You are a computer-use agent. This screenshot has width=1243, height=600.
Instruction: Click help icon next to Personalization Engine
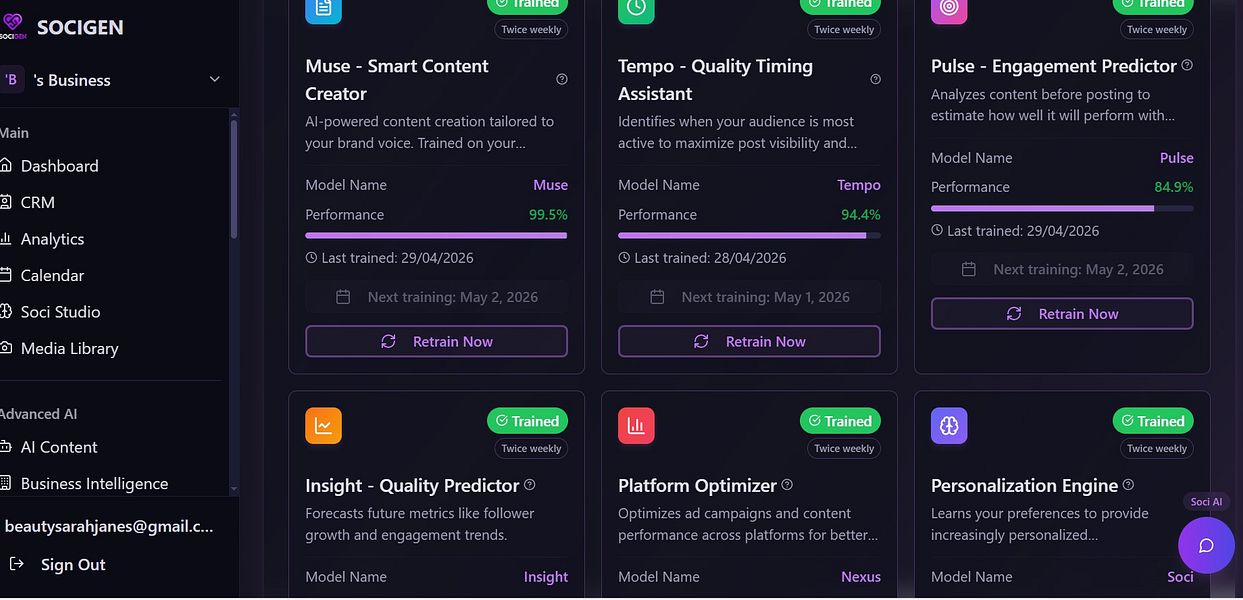point(1128,485)
